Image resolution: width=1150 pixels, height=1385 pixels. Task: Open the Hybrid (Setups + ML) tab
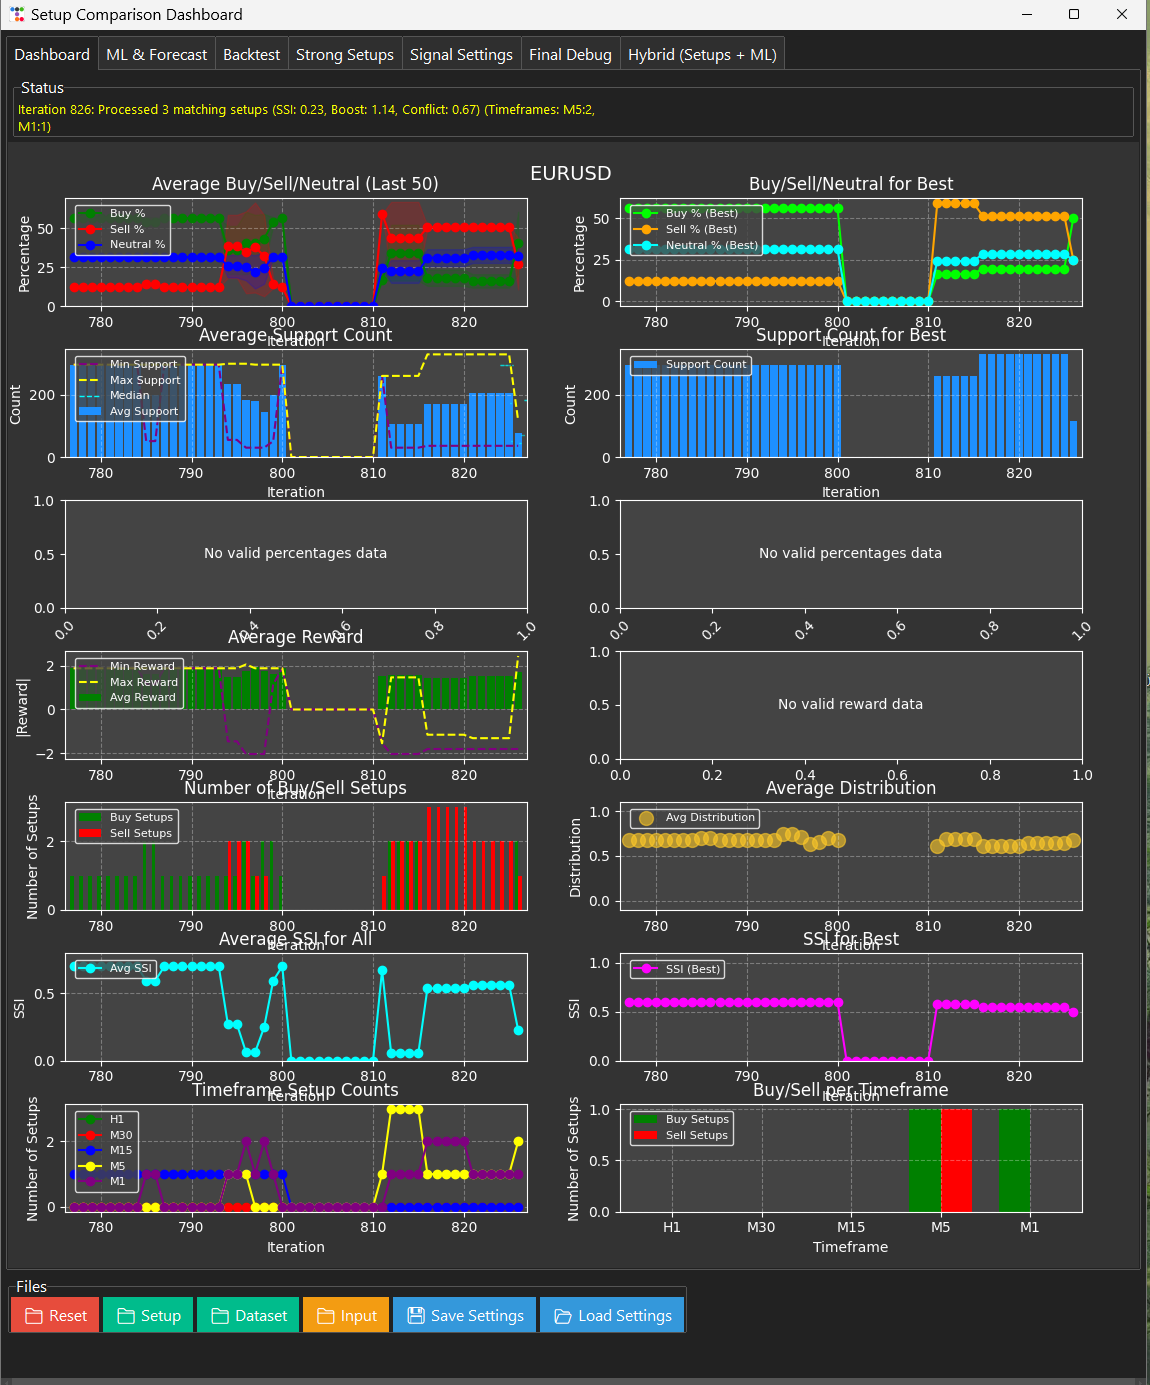coord(702,55)
